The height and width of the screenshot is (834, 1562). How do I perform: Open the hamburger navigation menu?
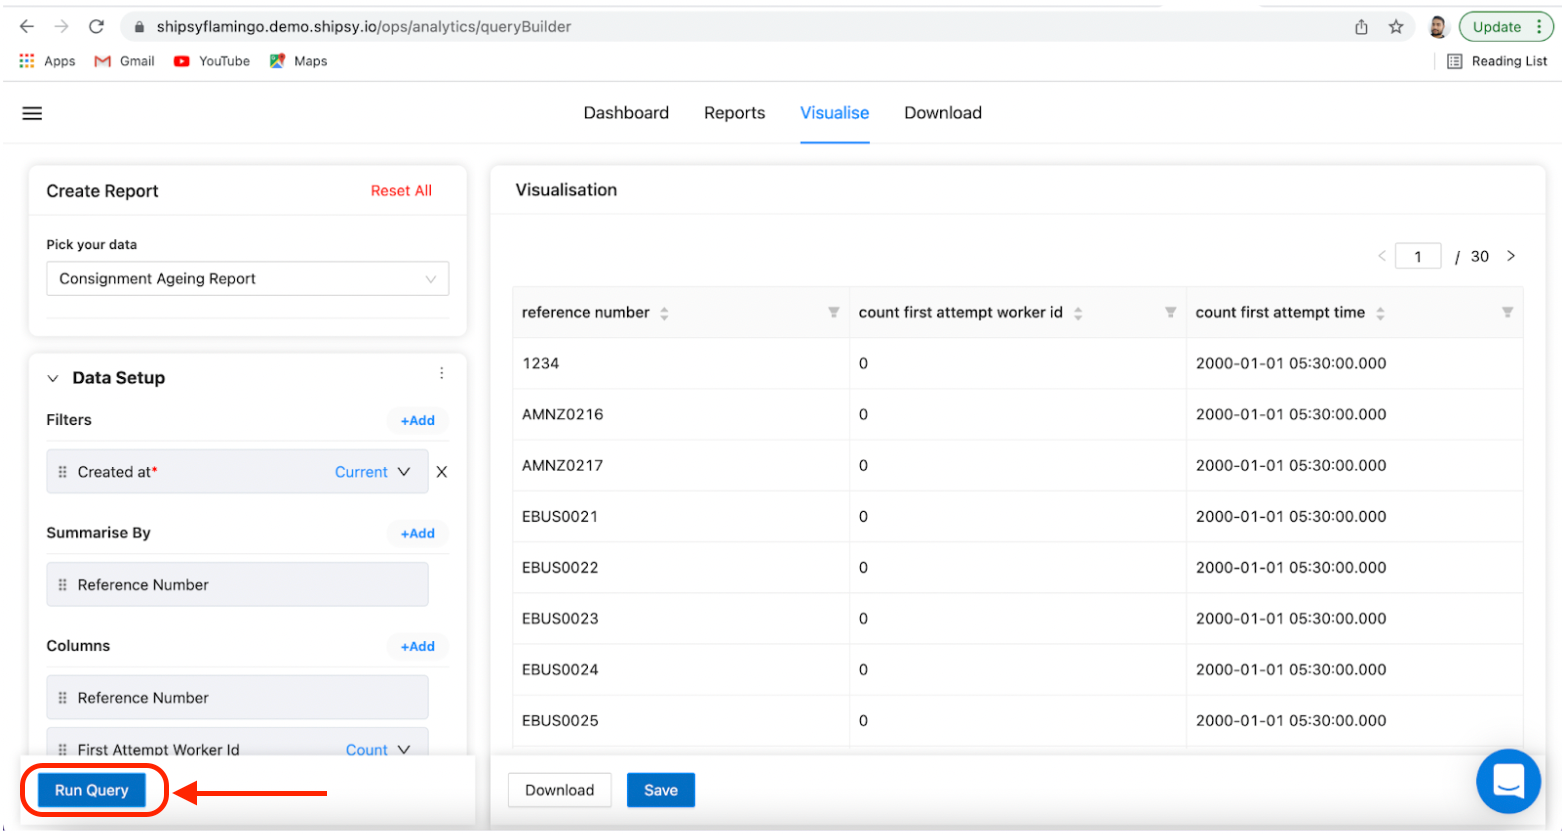[x=32, y=113]
